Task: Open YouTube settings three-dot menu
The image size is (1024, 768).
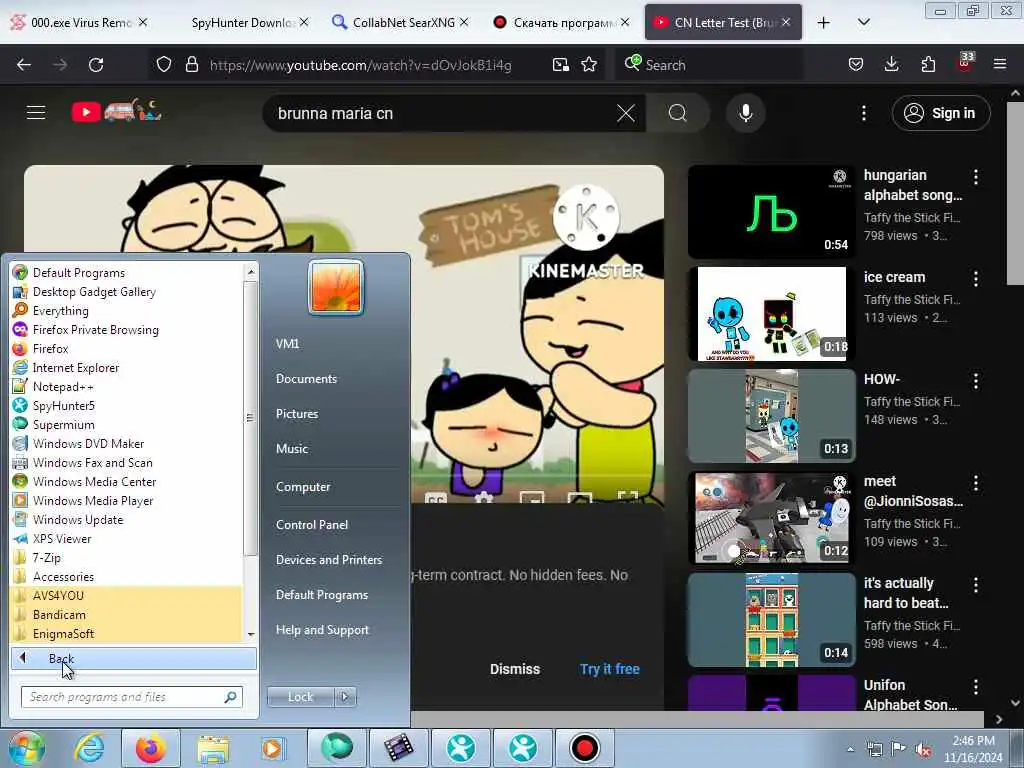Action: (863, 114)
